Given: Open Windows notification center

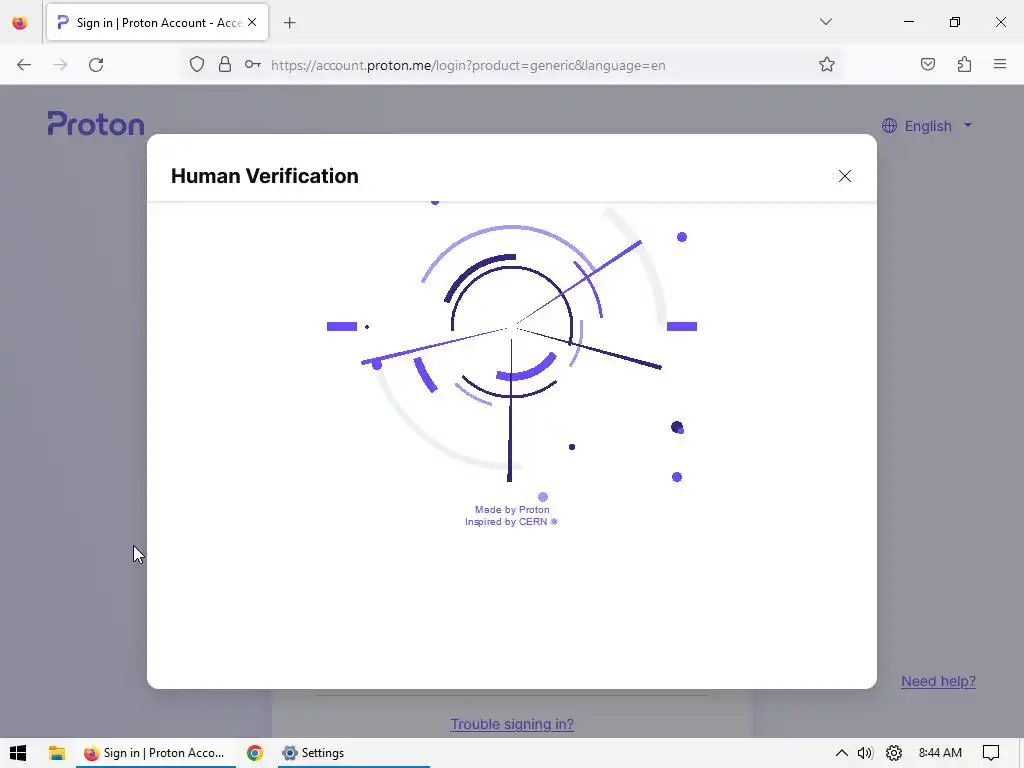Looking at the screenshot, I should click(x=991, y=753).
